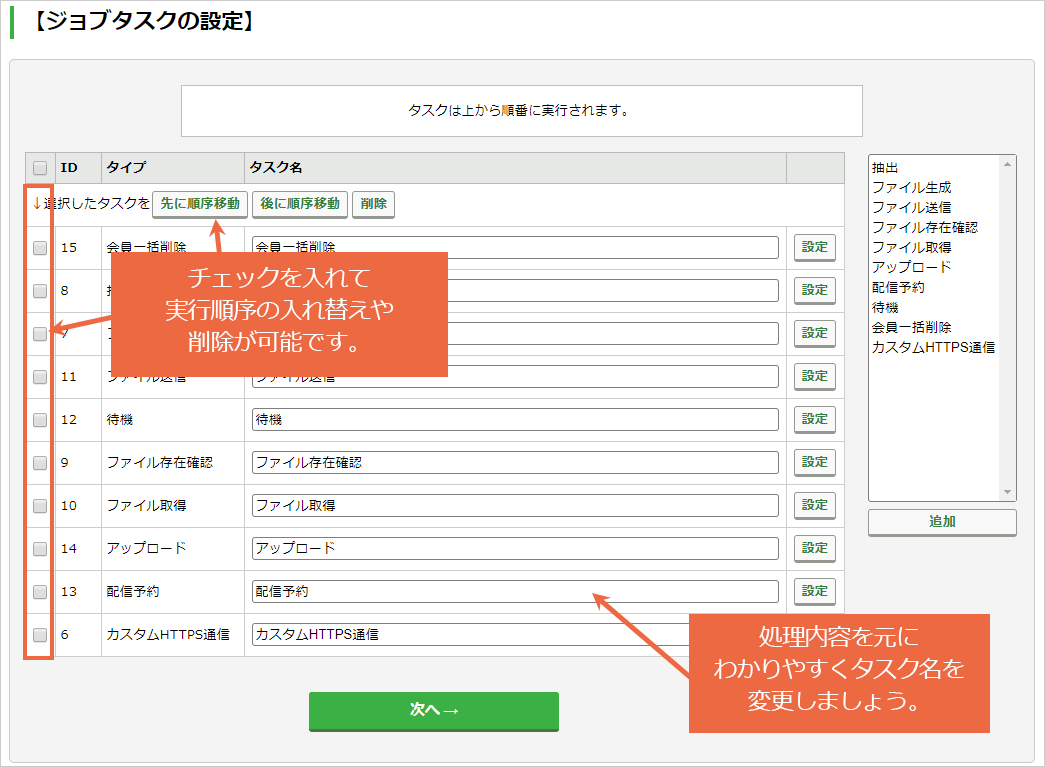Check the box for task ID 8

click(x=40, y=291)
